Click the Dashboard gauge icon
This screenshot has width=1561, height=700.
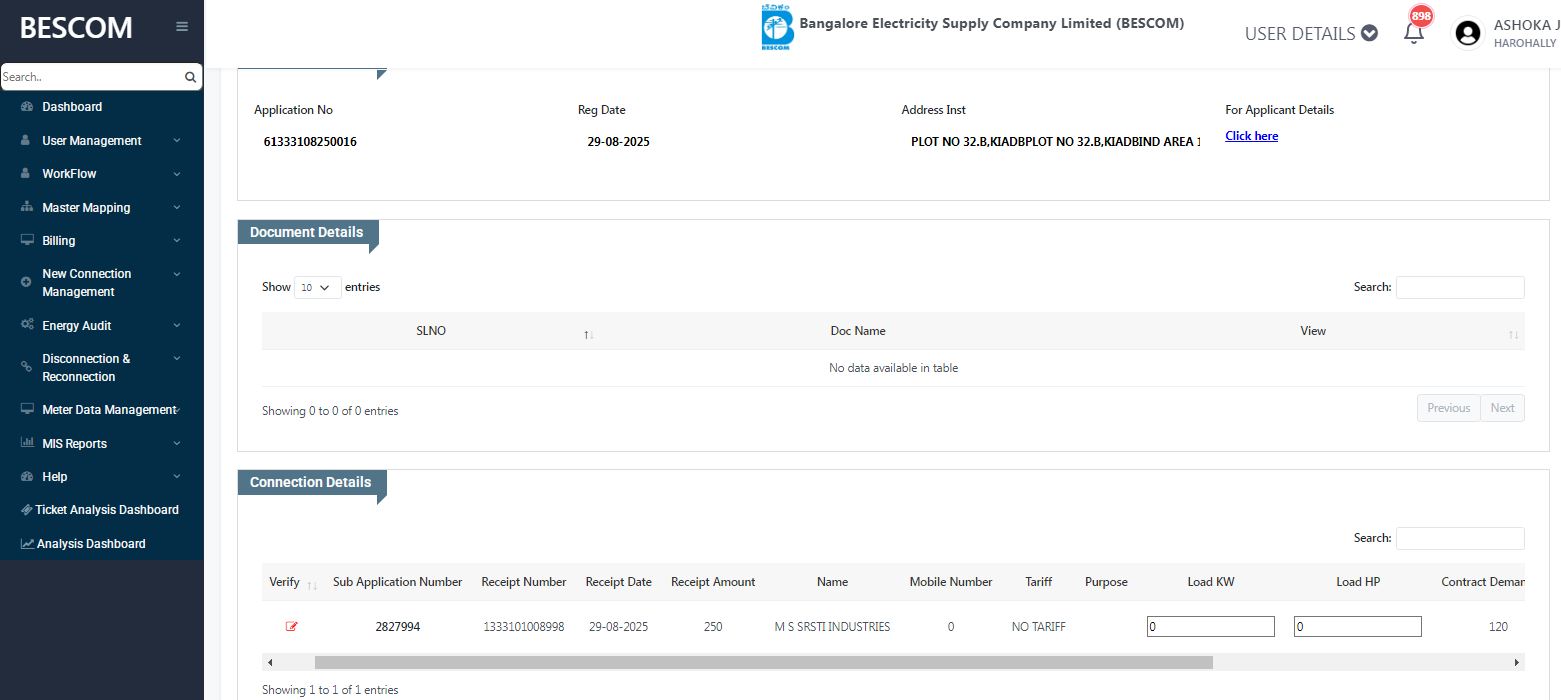pos(27,107)
